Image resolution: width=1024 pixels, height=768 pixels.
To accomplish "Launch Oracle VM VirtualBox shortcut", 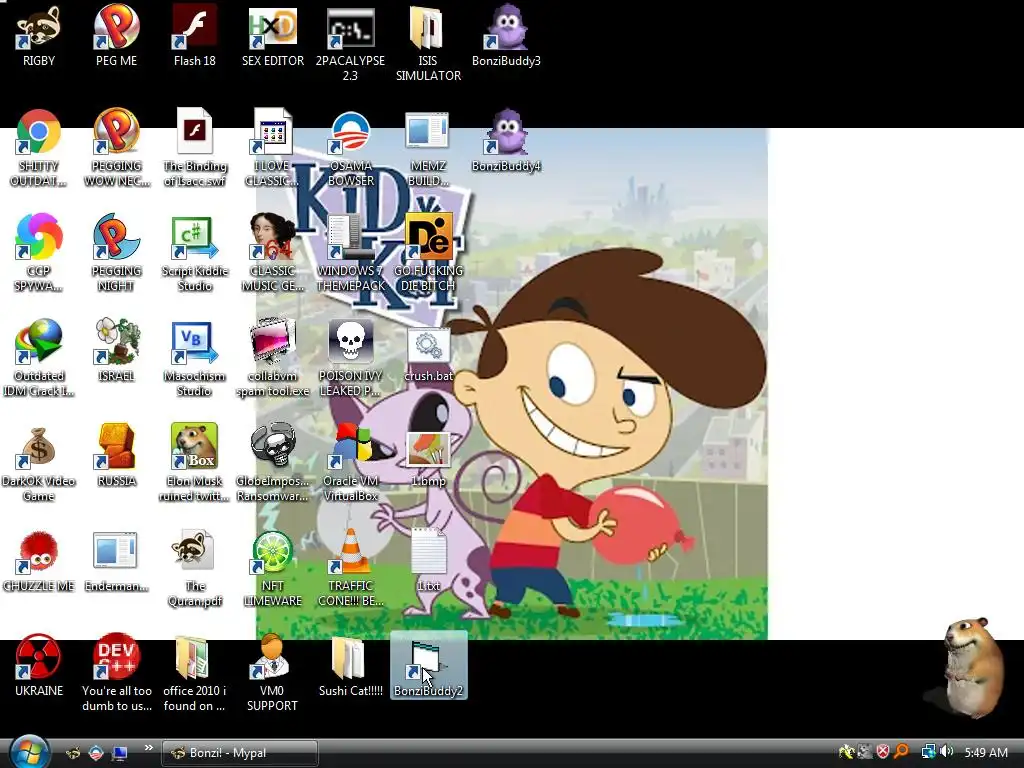I will pos(350,464).
